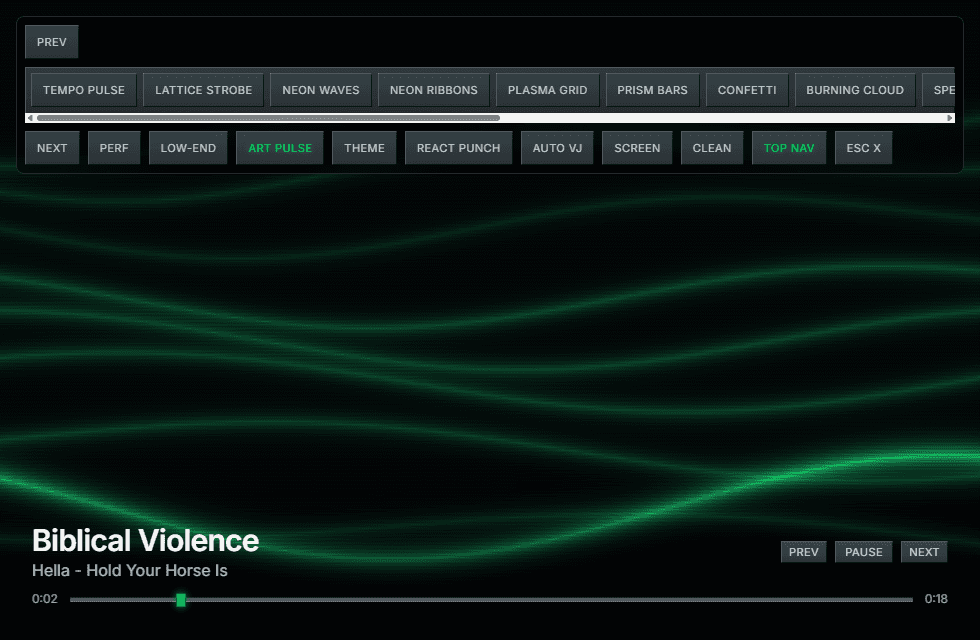Go to previous track with player PREV button
Screen dimensions: 980x640
pyautogui.click(x=804, y=552)
